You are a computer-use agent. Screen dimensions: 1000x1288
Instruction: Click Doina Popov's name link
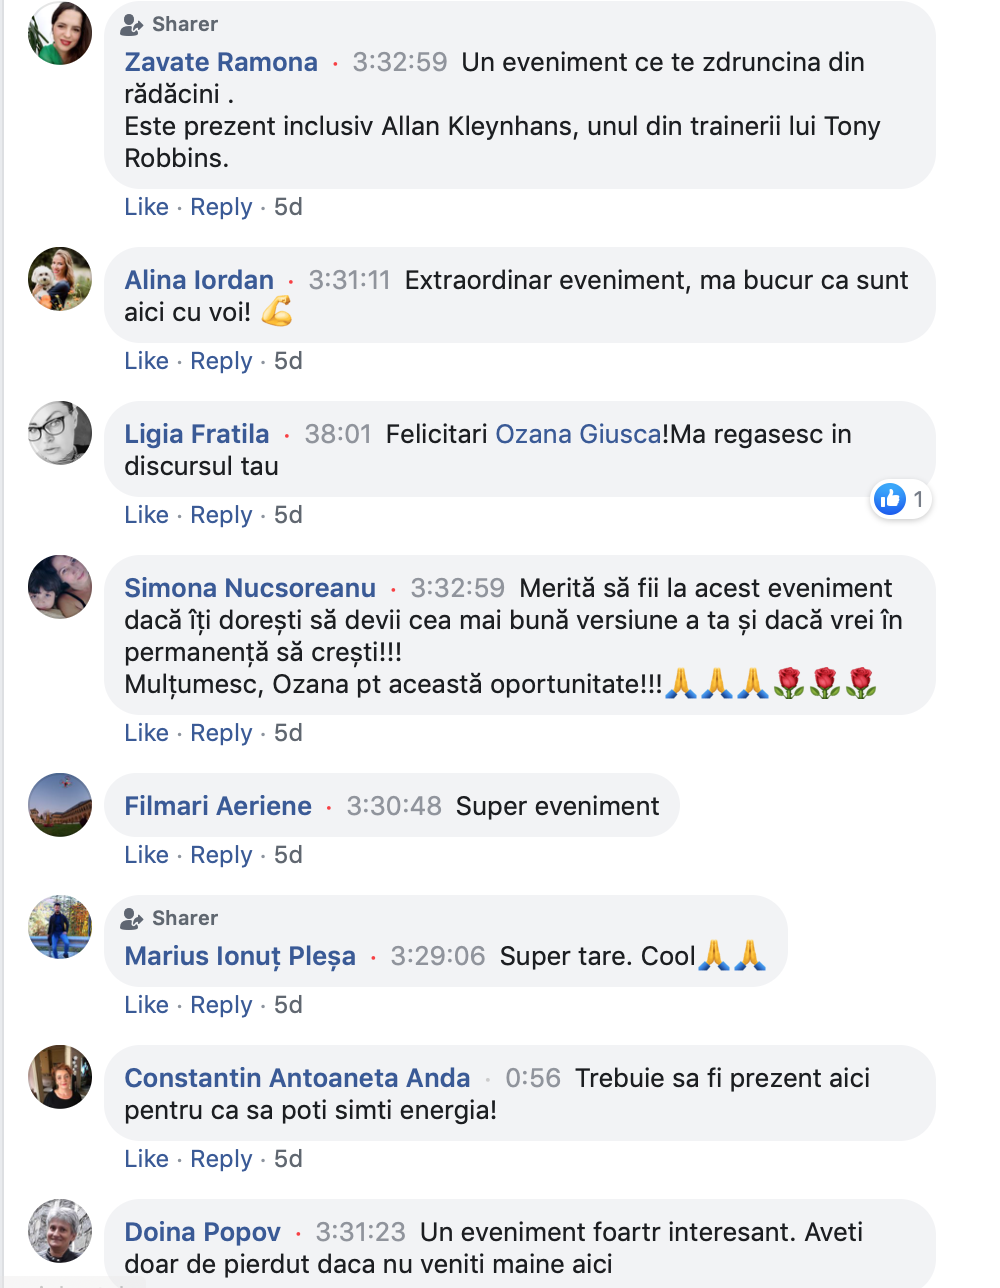pyautogui.click(x=202, y=1232)
